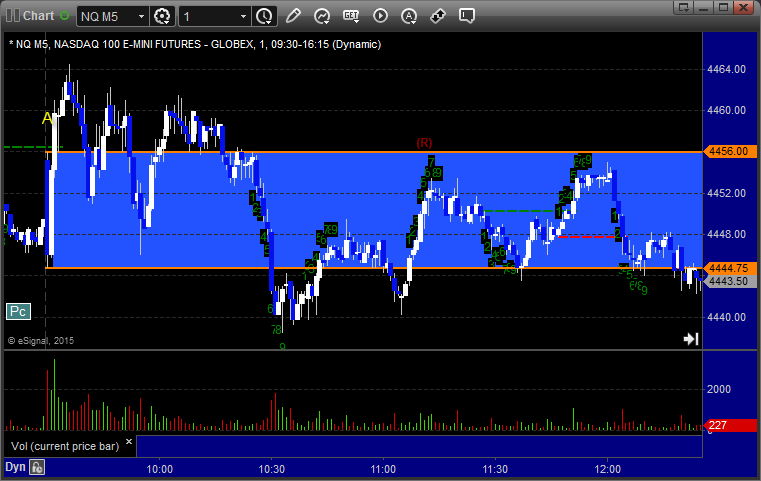
Task: Click the 4448.00 price axis label
Action: pos(727,234)
